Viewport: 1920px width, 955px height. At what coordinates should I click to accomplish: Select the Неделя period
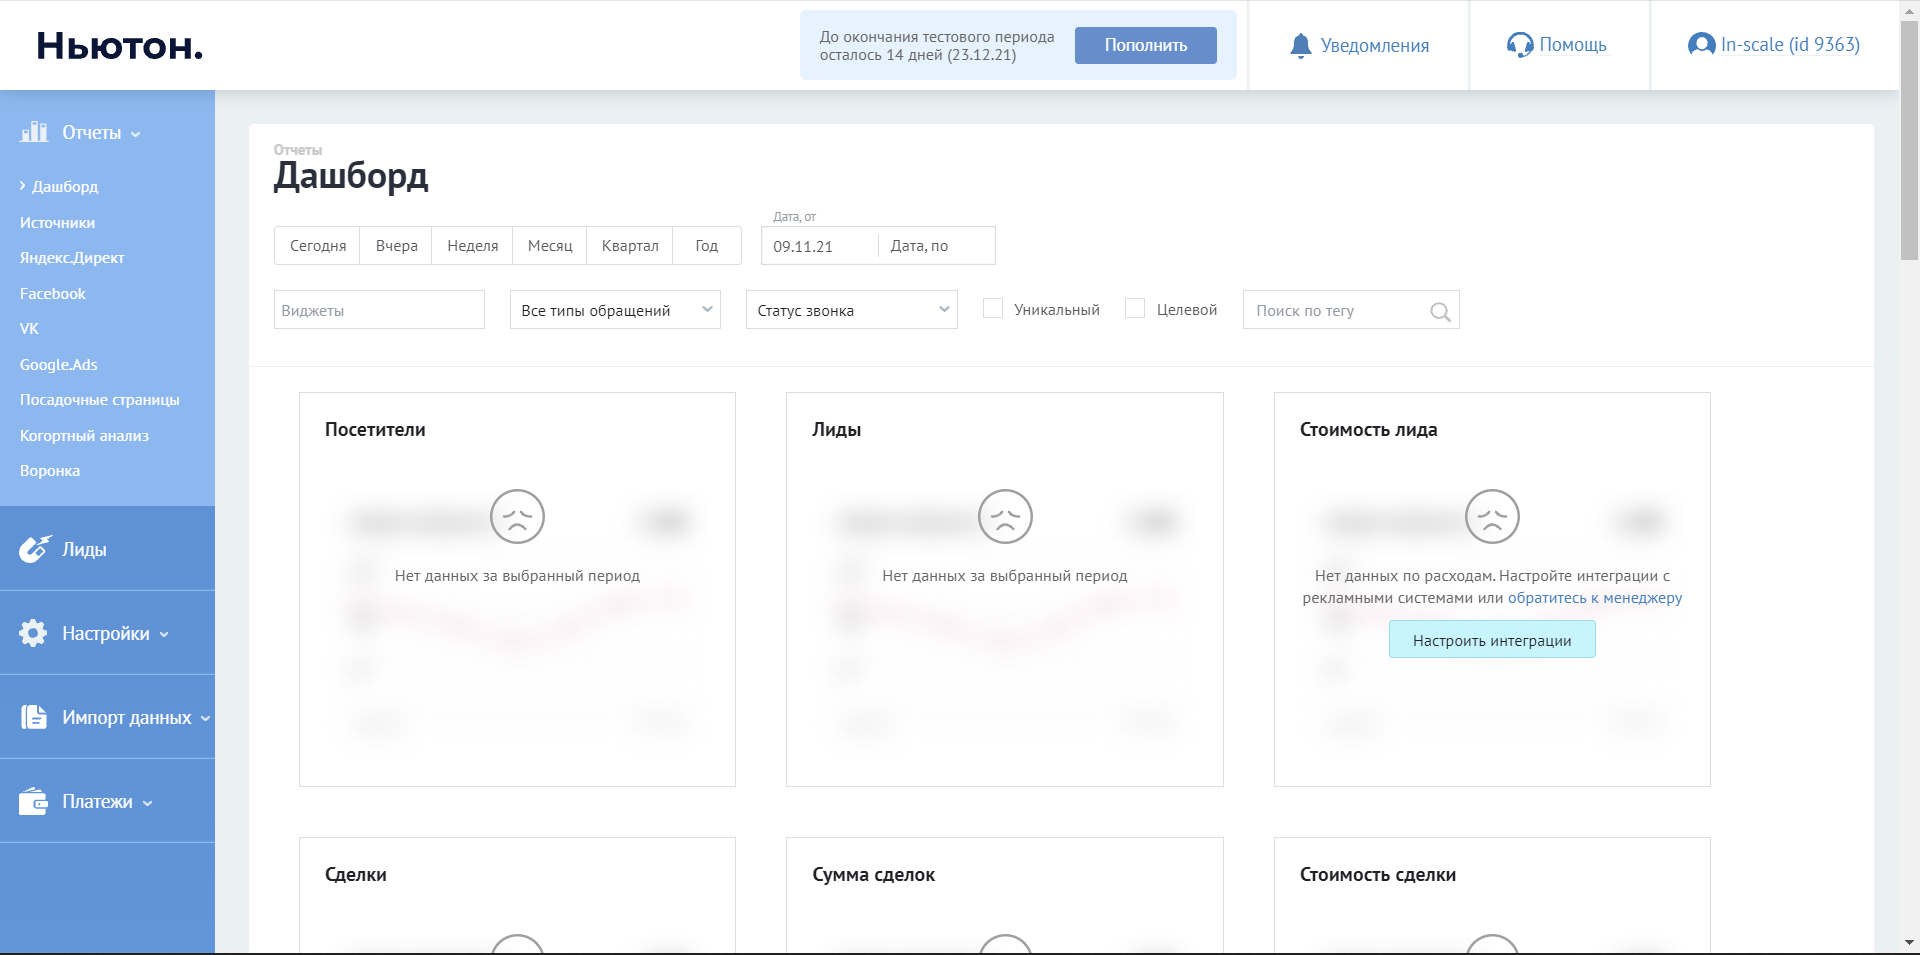473,246
